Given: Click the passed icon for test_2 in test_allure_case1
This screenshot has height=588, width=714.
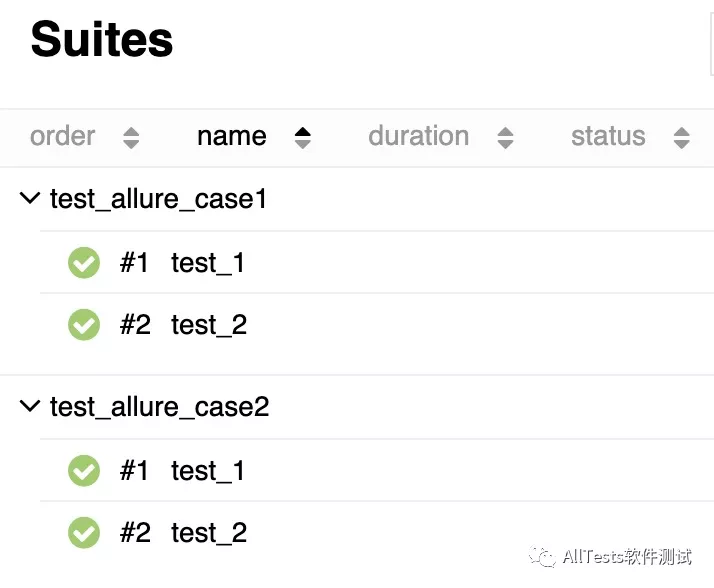Looking at the screenshot, I should click(84, 325).
